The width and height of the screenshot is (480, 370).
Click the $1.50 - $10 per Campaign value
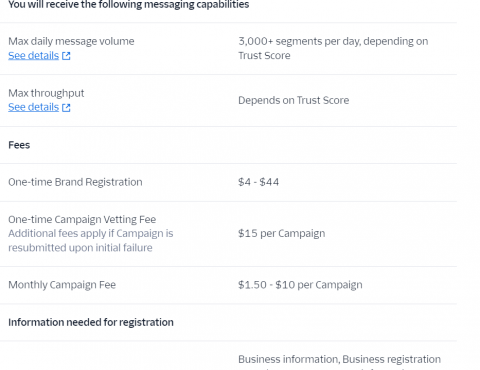click(300, 285)
